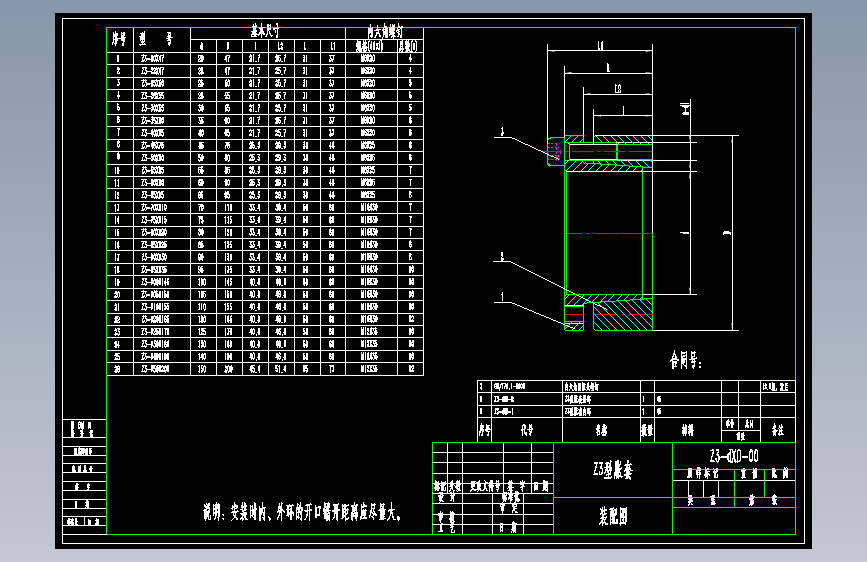Click the '代号' header in the parts list

click(x=527, y=430)
